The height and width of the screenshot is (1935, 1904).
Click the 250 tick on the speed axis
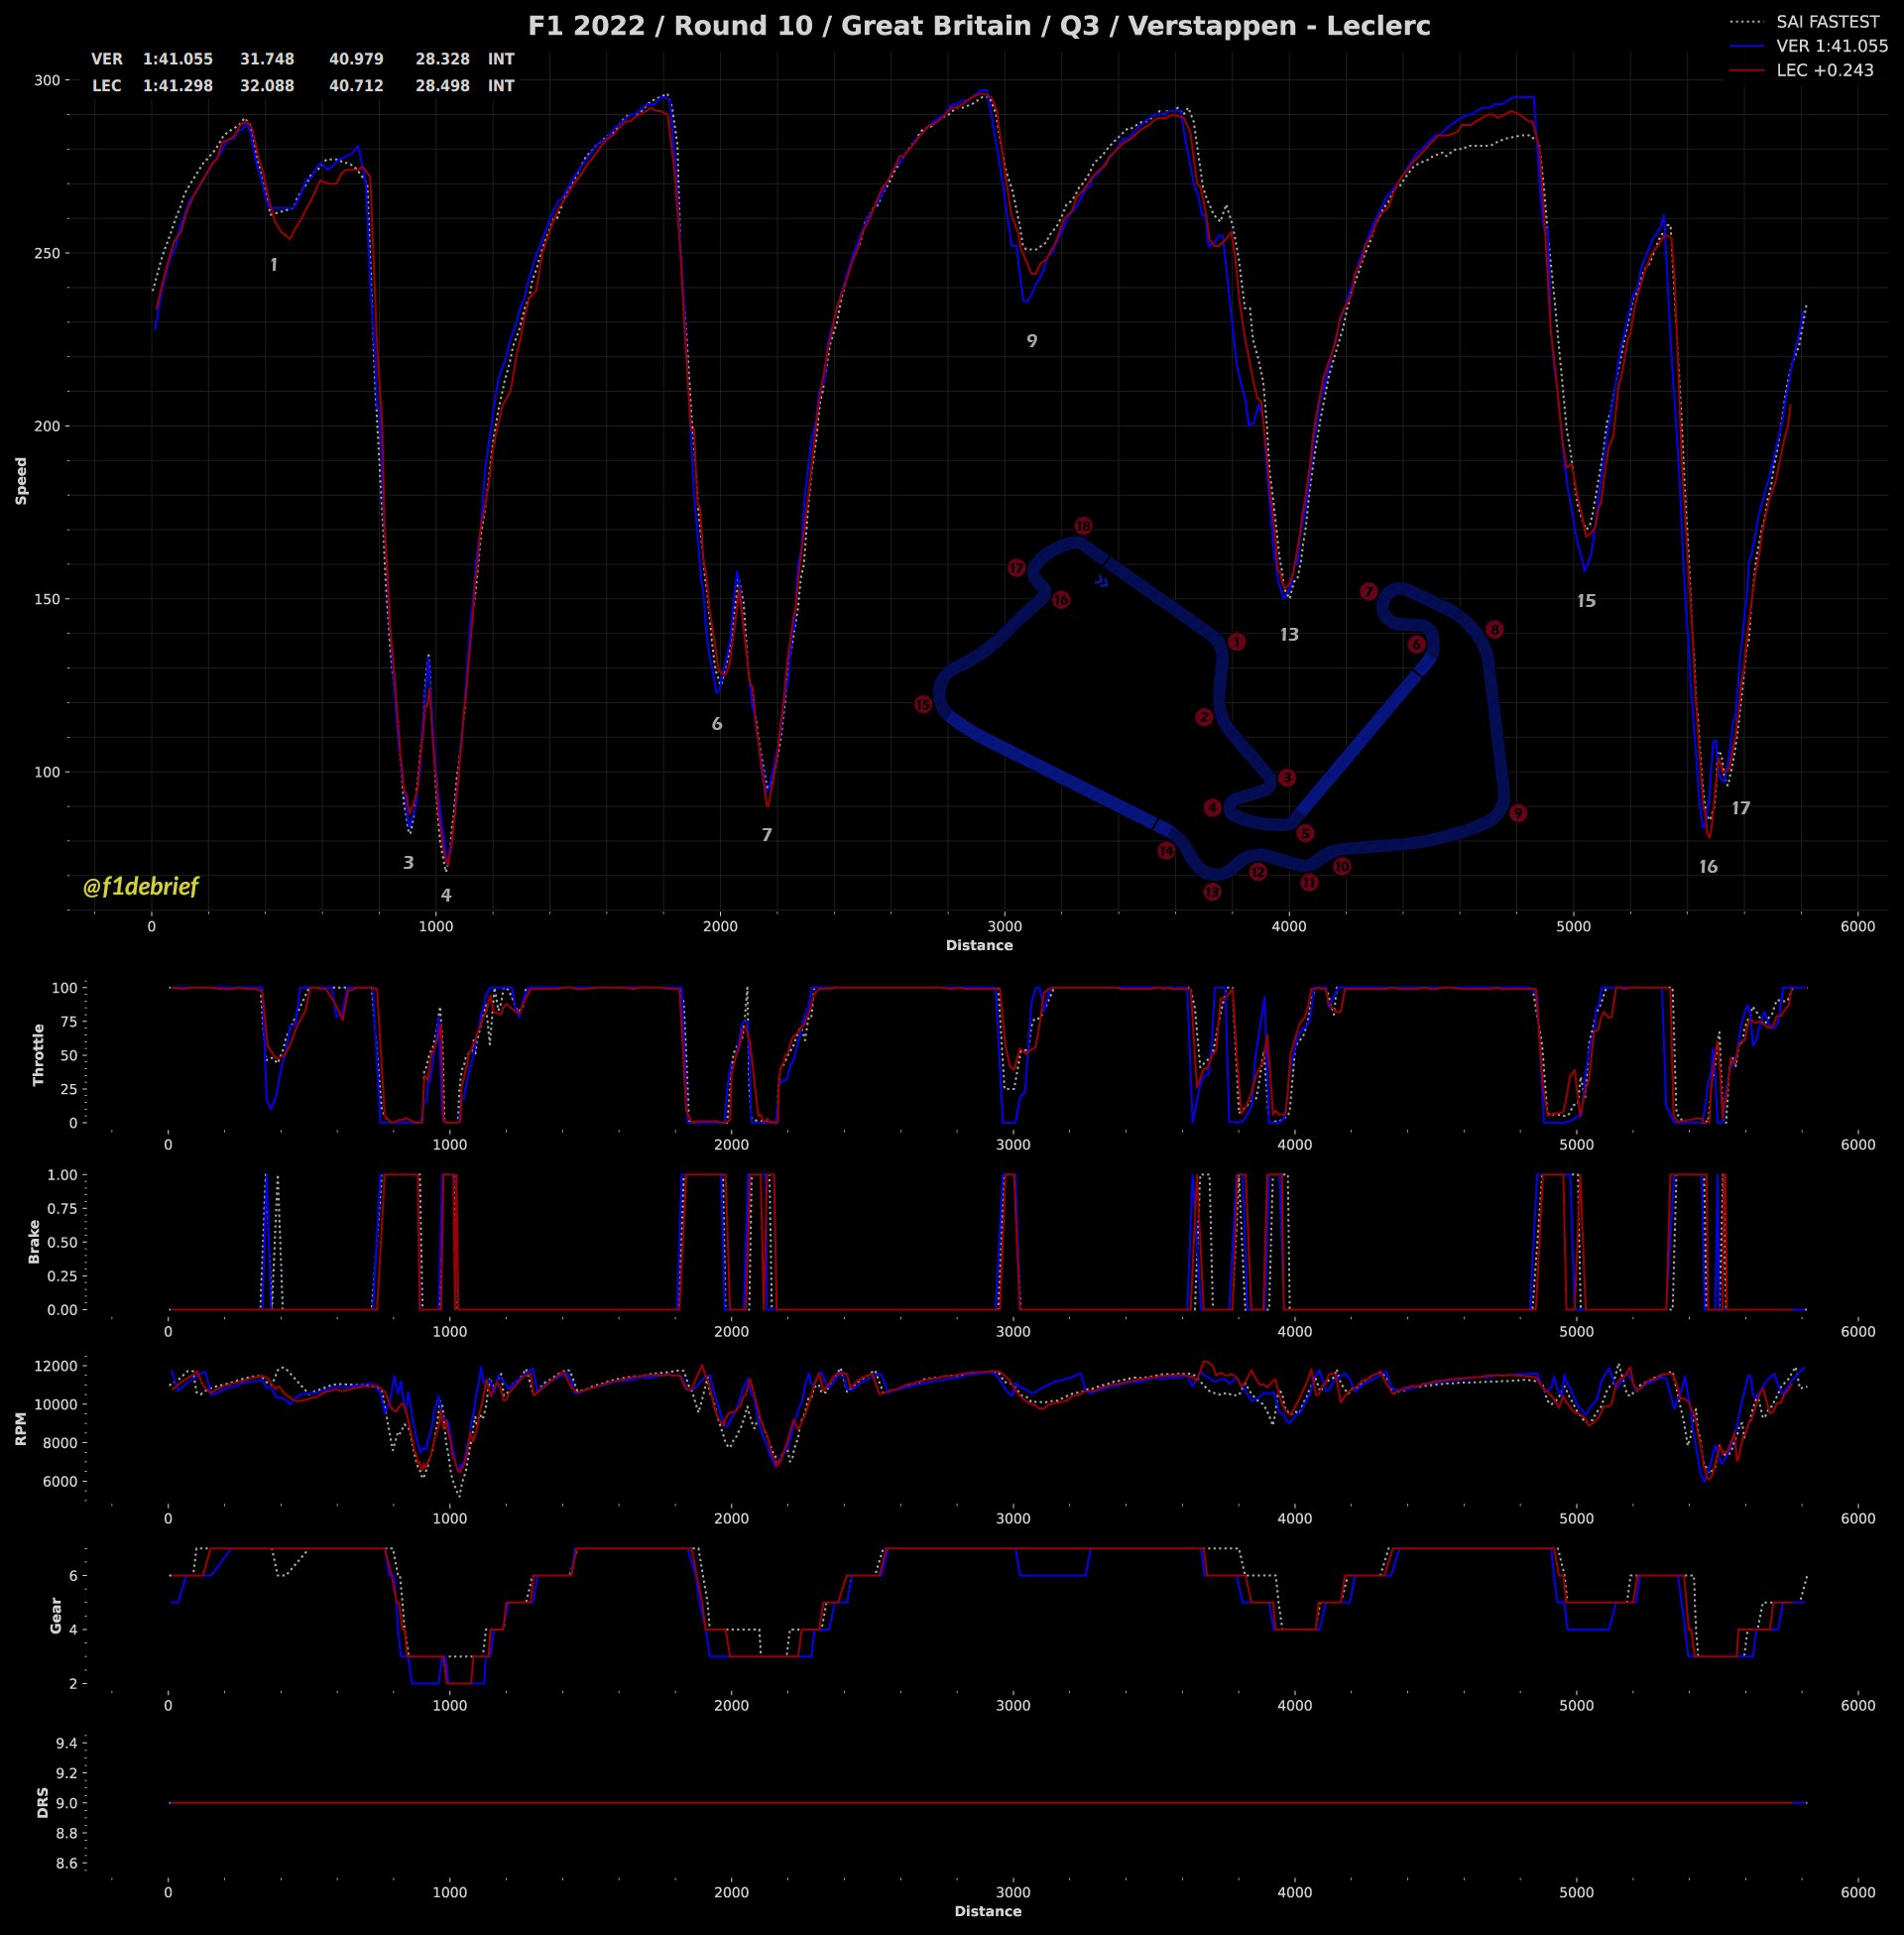pyautogui.click(x=48, y=253)
